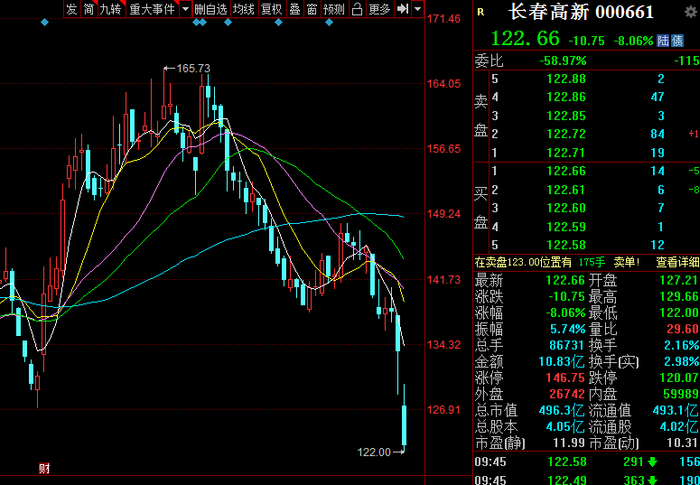This screenshot has height=485, width=700.
Task: Click 查看详细 to view order details
Action: 678,262
